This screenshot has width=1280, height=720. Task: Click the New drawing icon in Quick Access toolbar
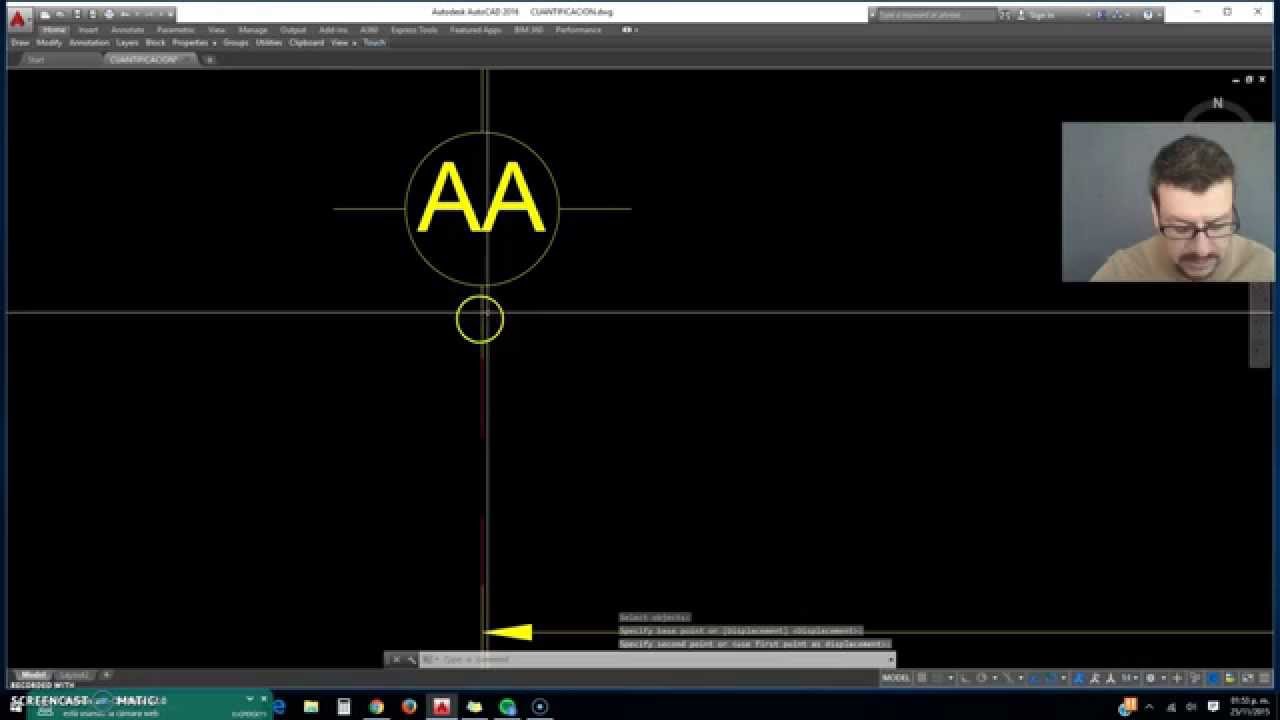point(45,14)
